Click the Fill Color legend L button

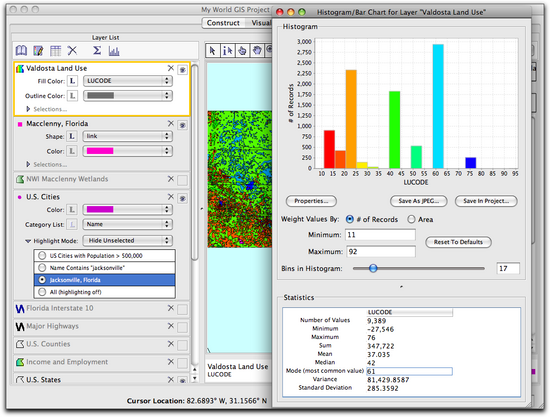pyautogui.click(x=72, y=81)
